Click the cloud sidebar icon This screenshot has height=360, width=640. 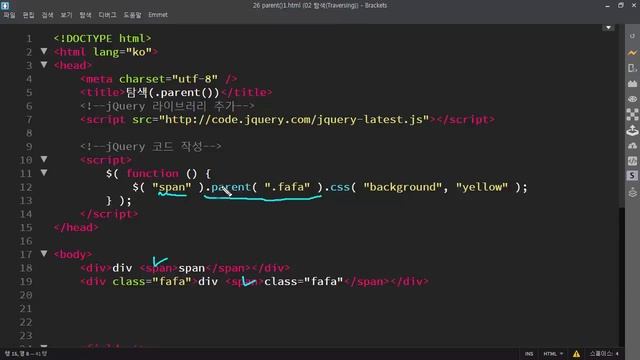pos(632,146)
